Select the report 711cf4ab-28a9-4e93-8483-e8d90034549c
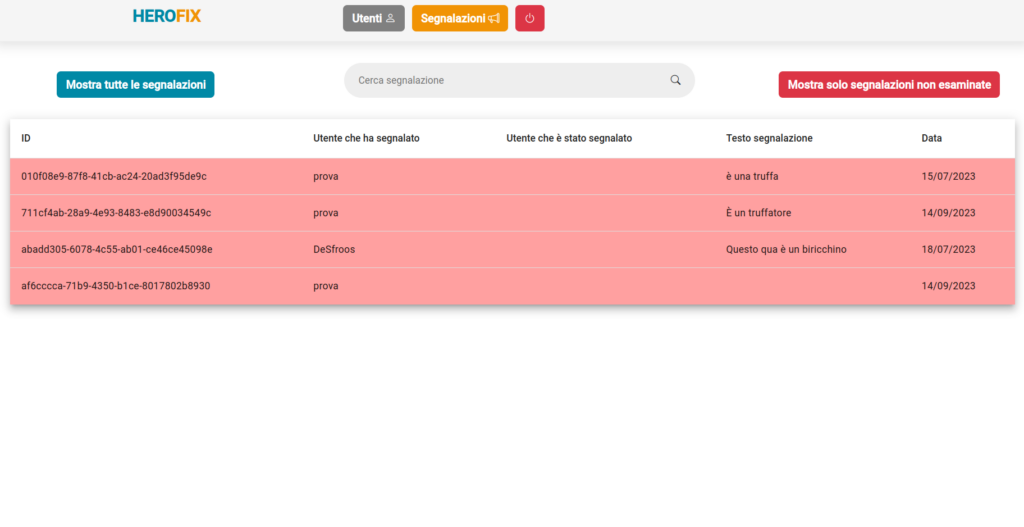This screenshot has height=527, width=1024. point(512,213)
